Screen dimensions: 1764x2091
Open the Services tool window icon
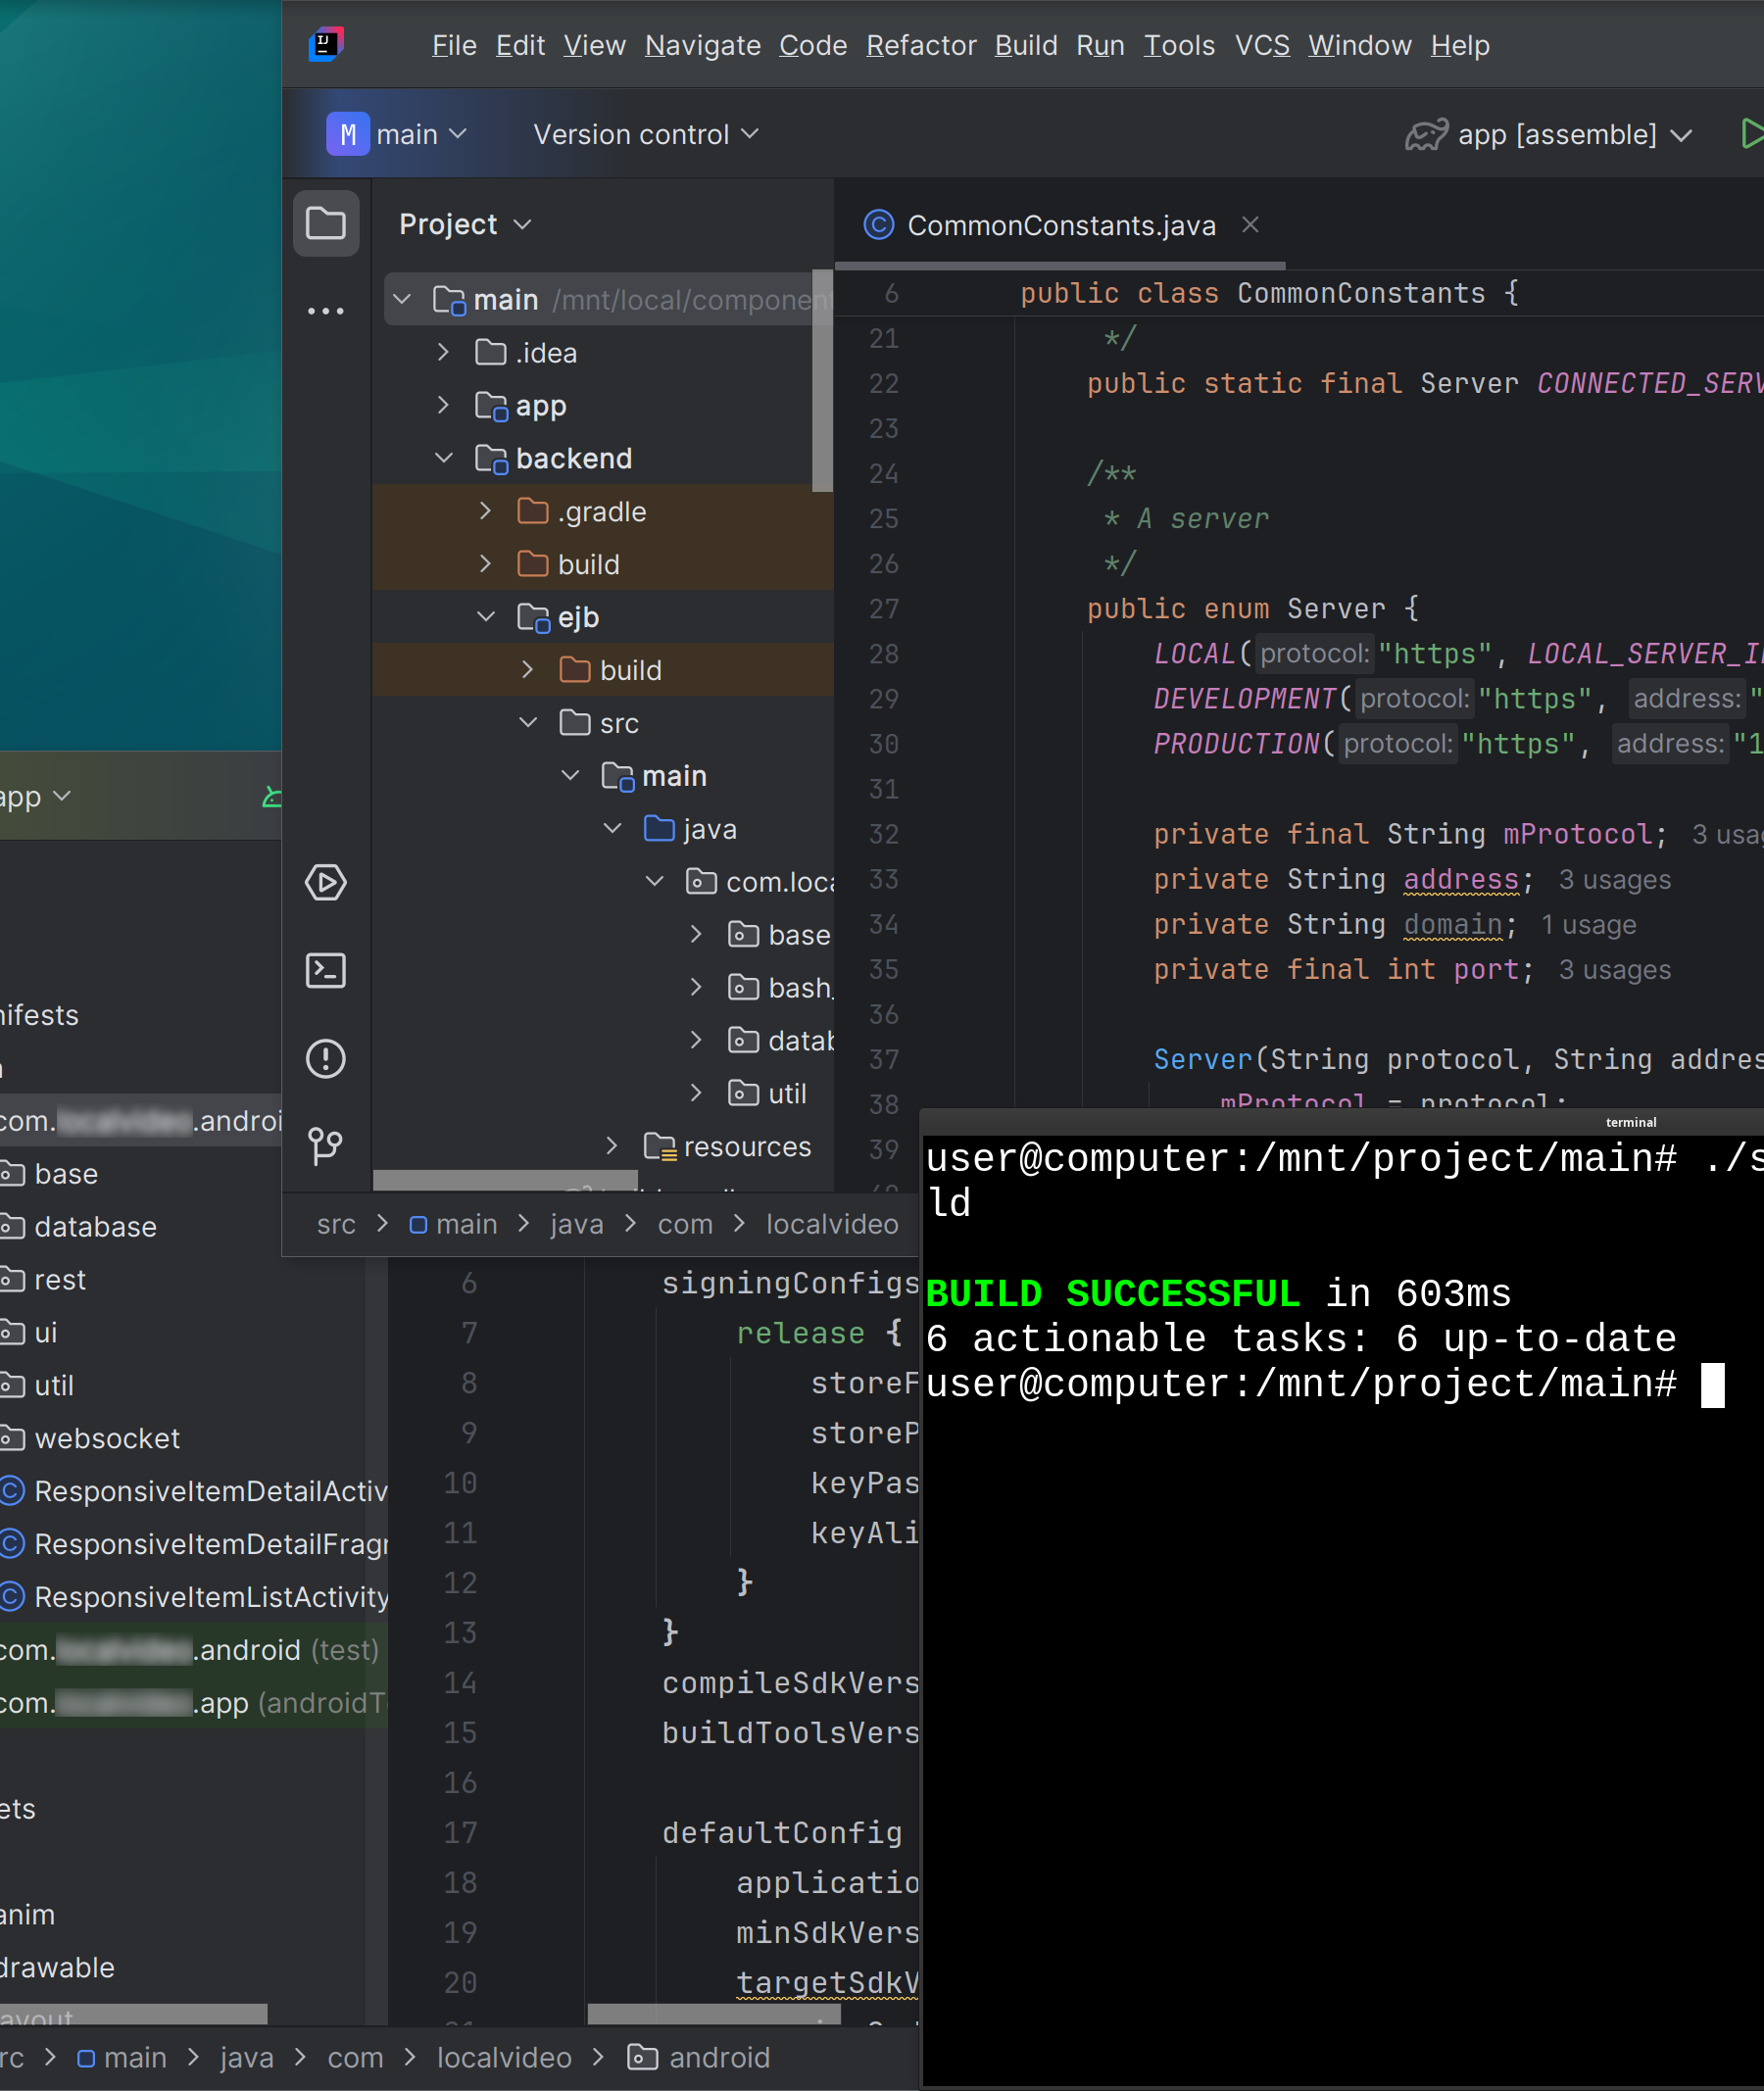325,882
